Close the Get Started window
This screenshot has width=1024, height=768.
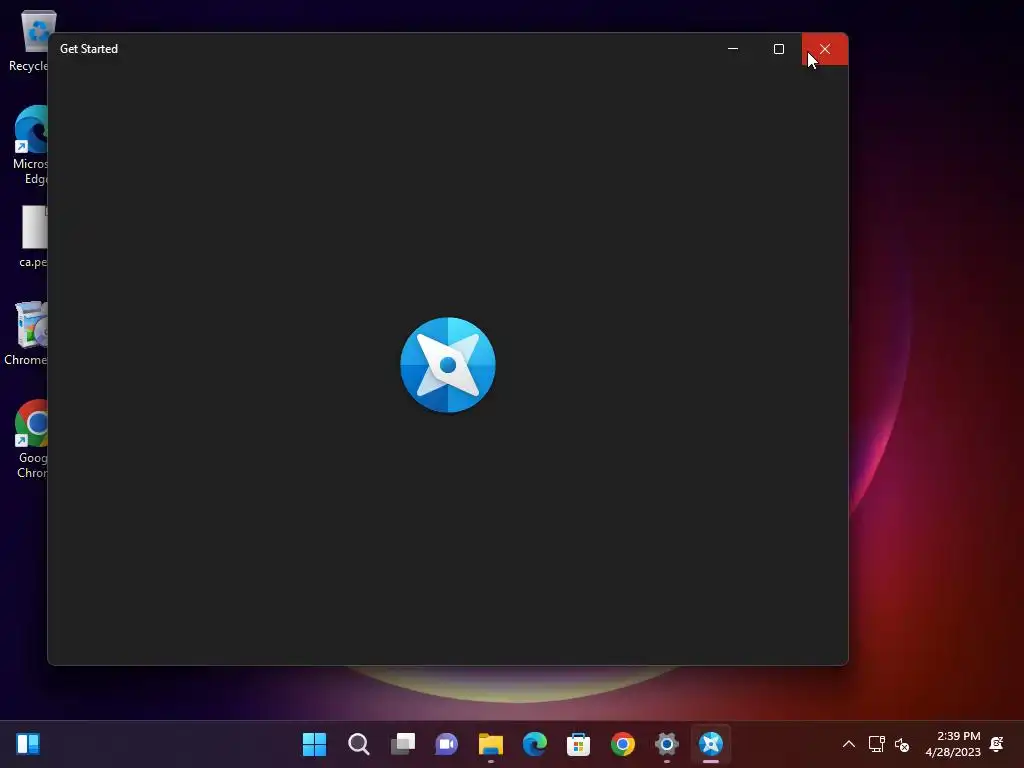[825, 49]
